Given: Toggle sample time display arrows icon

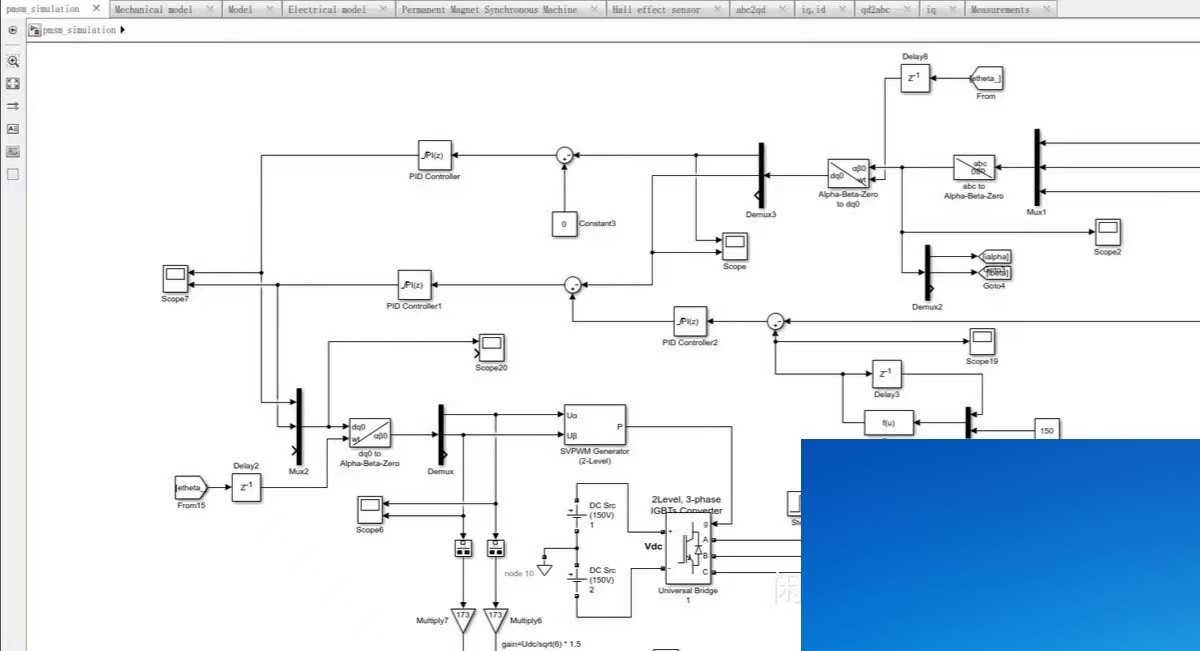Looking at the screenshot, I should [x=13, y=106].
